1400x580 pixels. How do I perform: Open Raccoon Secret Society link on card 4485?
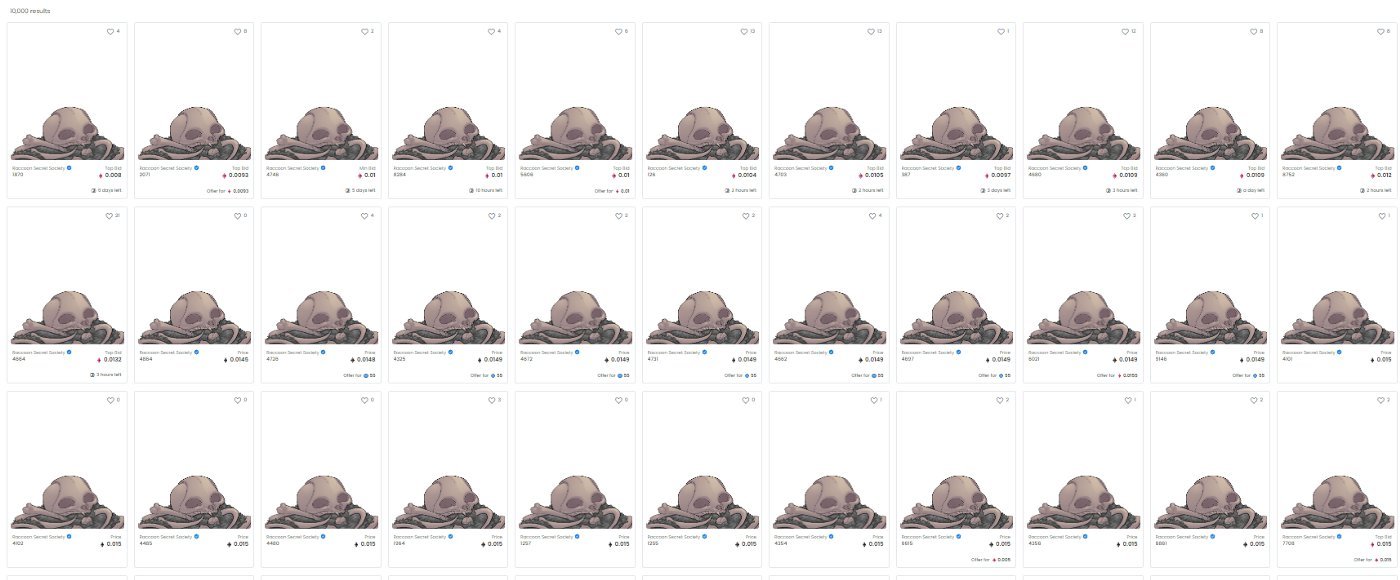[165, 536]
